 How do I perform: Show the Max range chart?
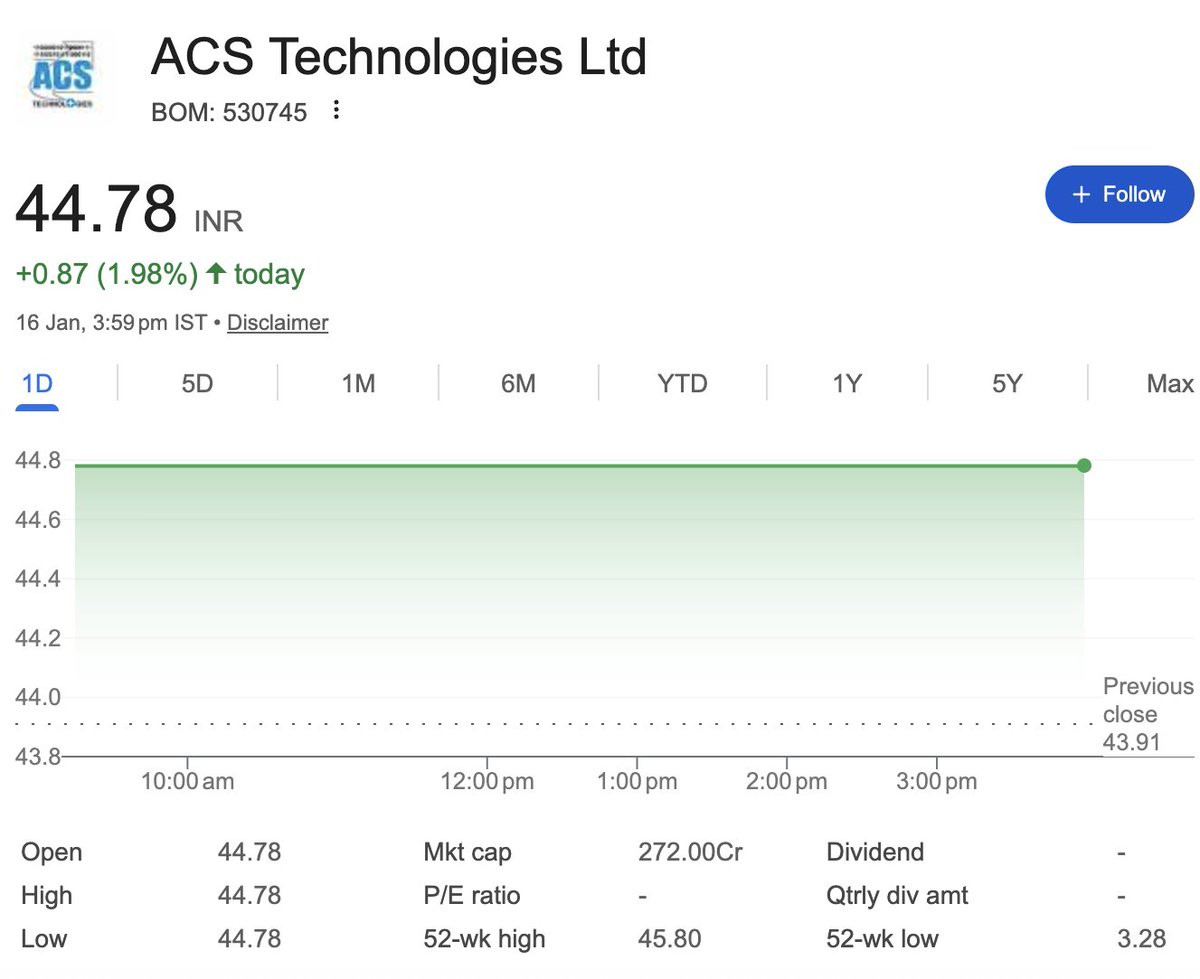(1170, 384)
